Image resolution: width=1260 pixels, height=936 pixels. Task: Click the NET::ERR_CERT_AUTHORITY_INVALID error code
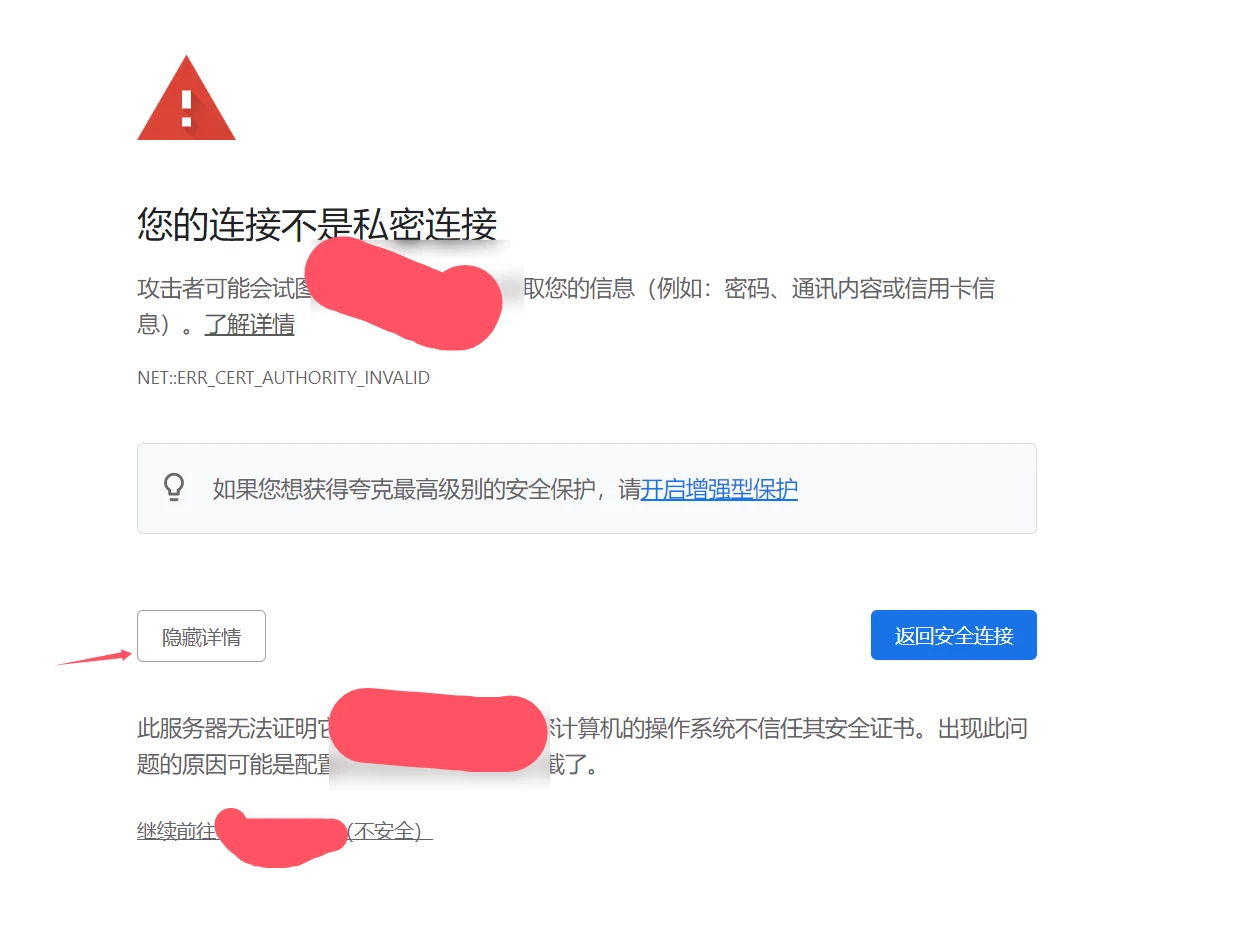[283, 378]
